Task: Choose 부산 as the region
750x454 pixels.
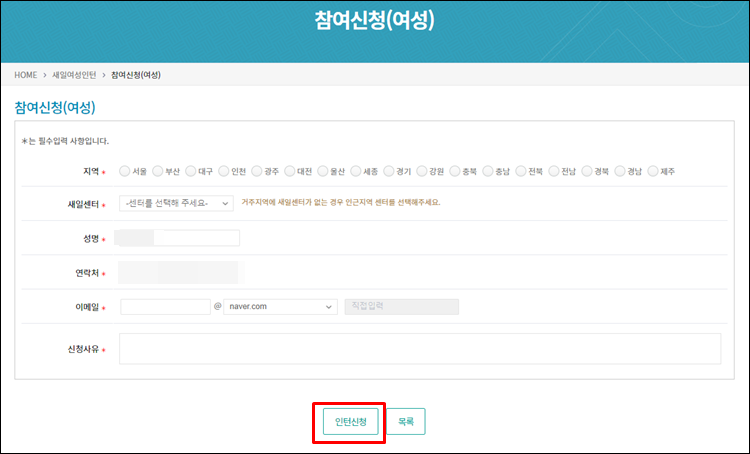Action: 158,171
